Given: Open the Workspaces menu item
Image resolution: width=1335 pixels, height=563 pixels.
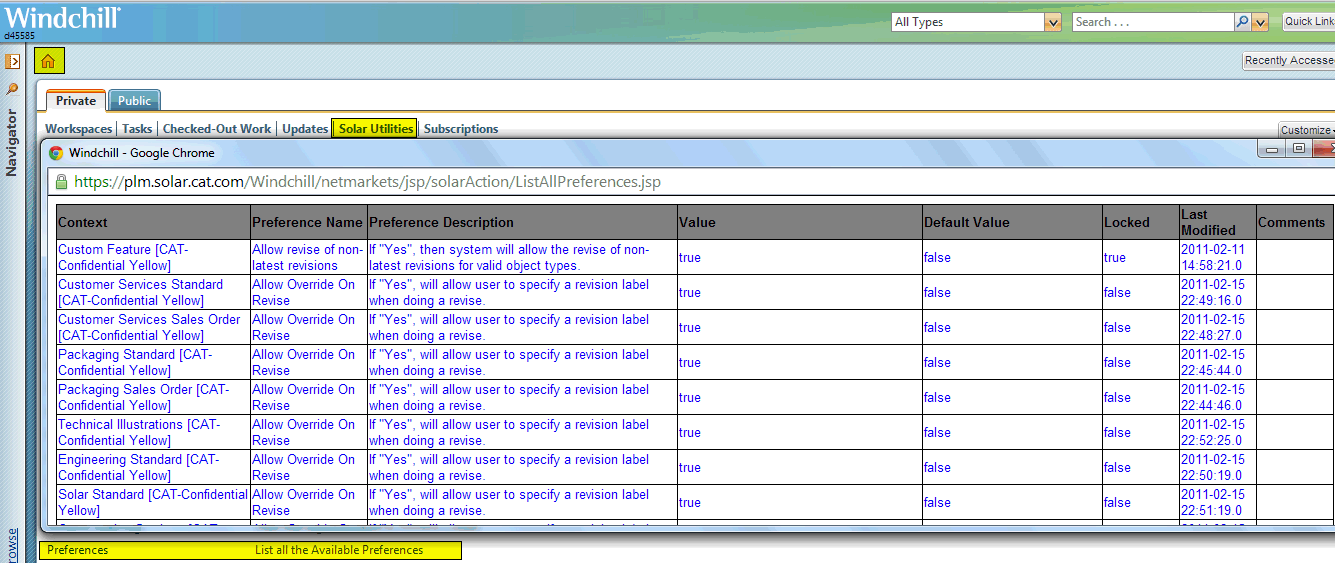Looking at the screenshot, I should pos(79,129).
